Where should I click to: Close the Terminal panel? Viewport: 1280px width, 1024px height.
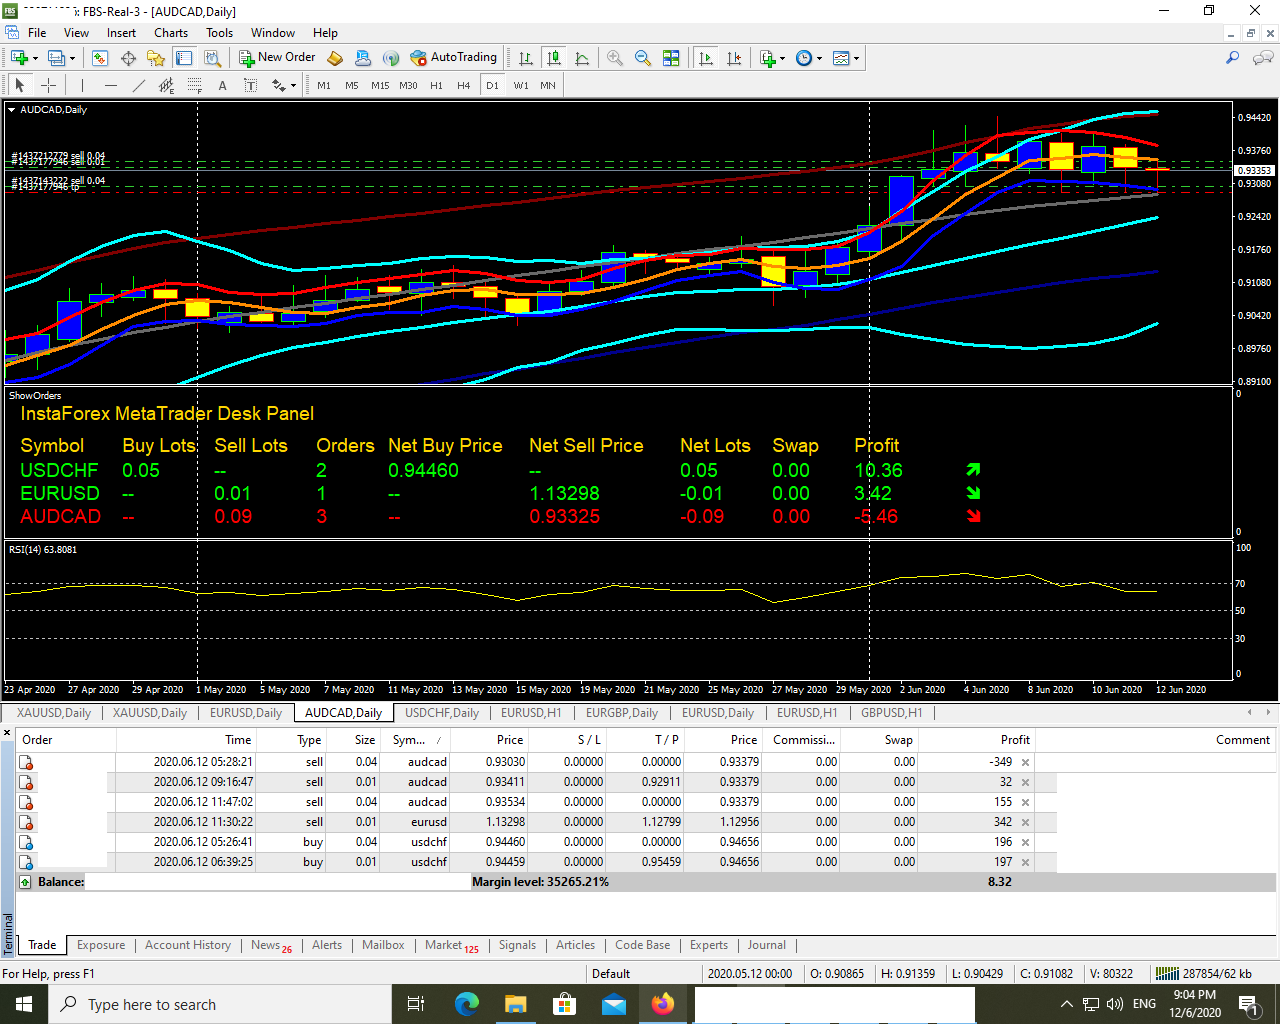(7, 733)
